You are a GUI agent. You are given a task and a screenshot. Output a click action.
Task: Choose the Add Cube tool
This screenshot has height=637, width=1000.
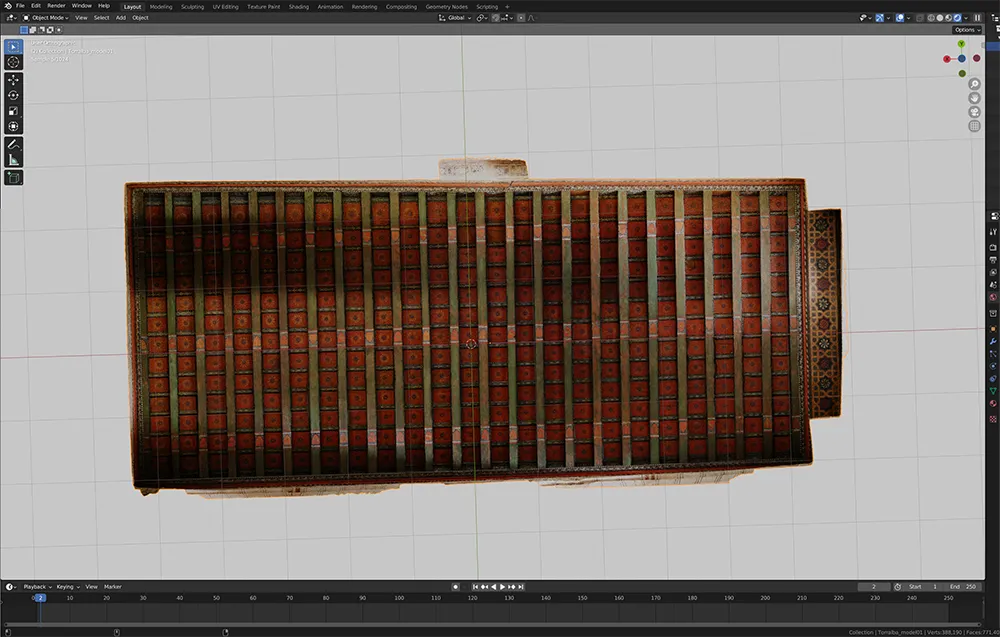pyautogui.click(x=13, y=178)
